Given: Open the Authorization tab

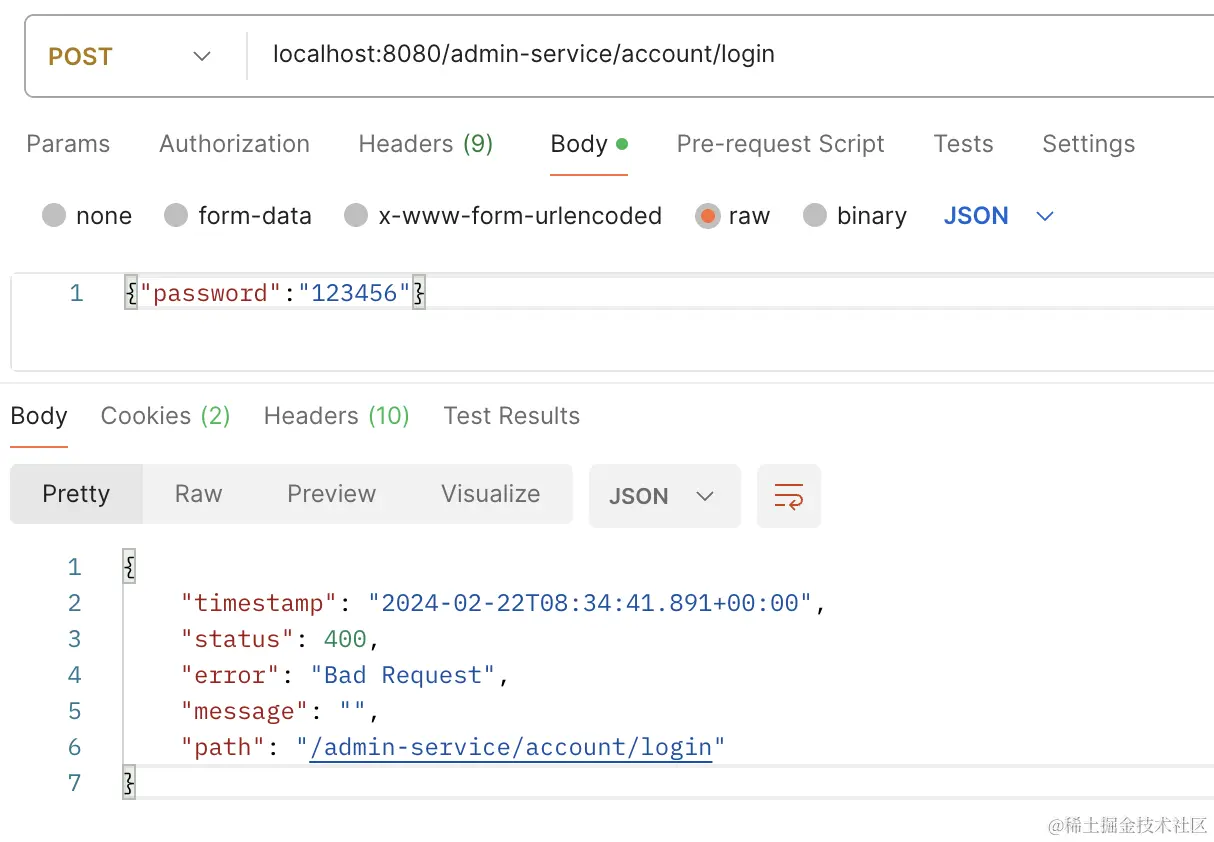Looking at the screenshot, I should point(234,144).
